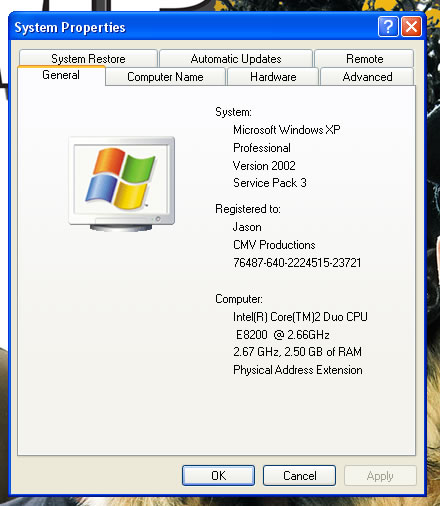Click the help question mark button
Screen dimensions: 440x506
[388, 26]
